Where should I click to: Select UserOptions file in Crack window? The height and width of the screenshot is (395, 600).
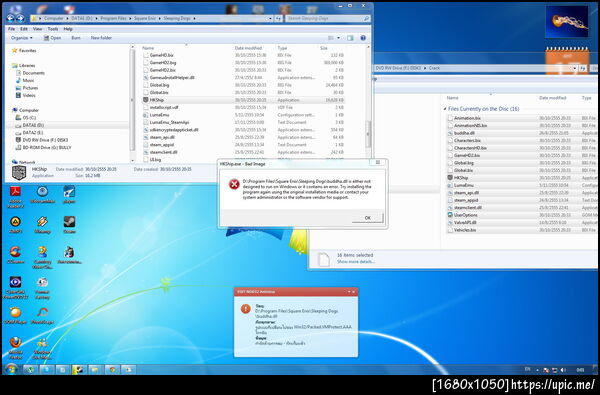[x=522, y=215]
